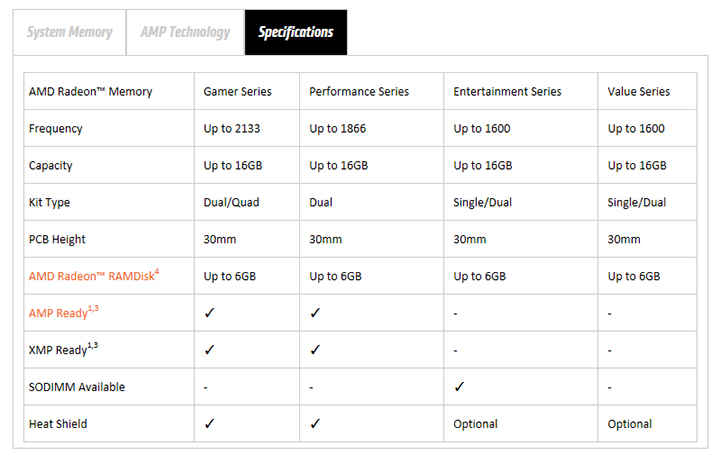Screen dimensions: 720x464
Task: Click Heat Shield checkmark for Gamer Series
Action: pyautogui.click(x=209, y=424)
